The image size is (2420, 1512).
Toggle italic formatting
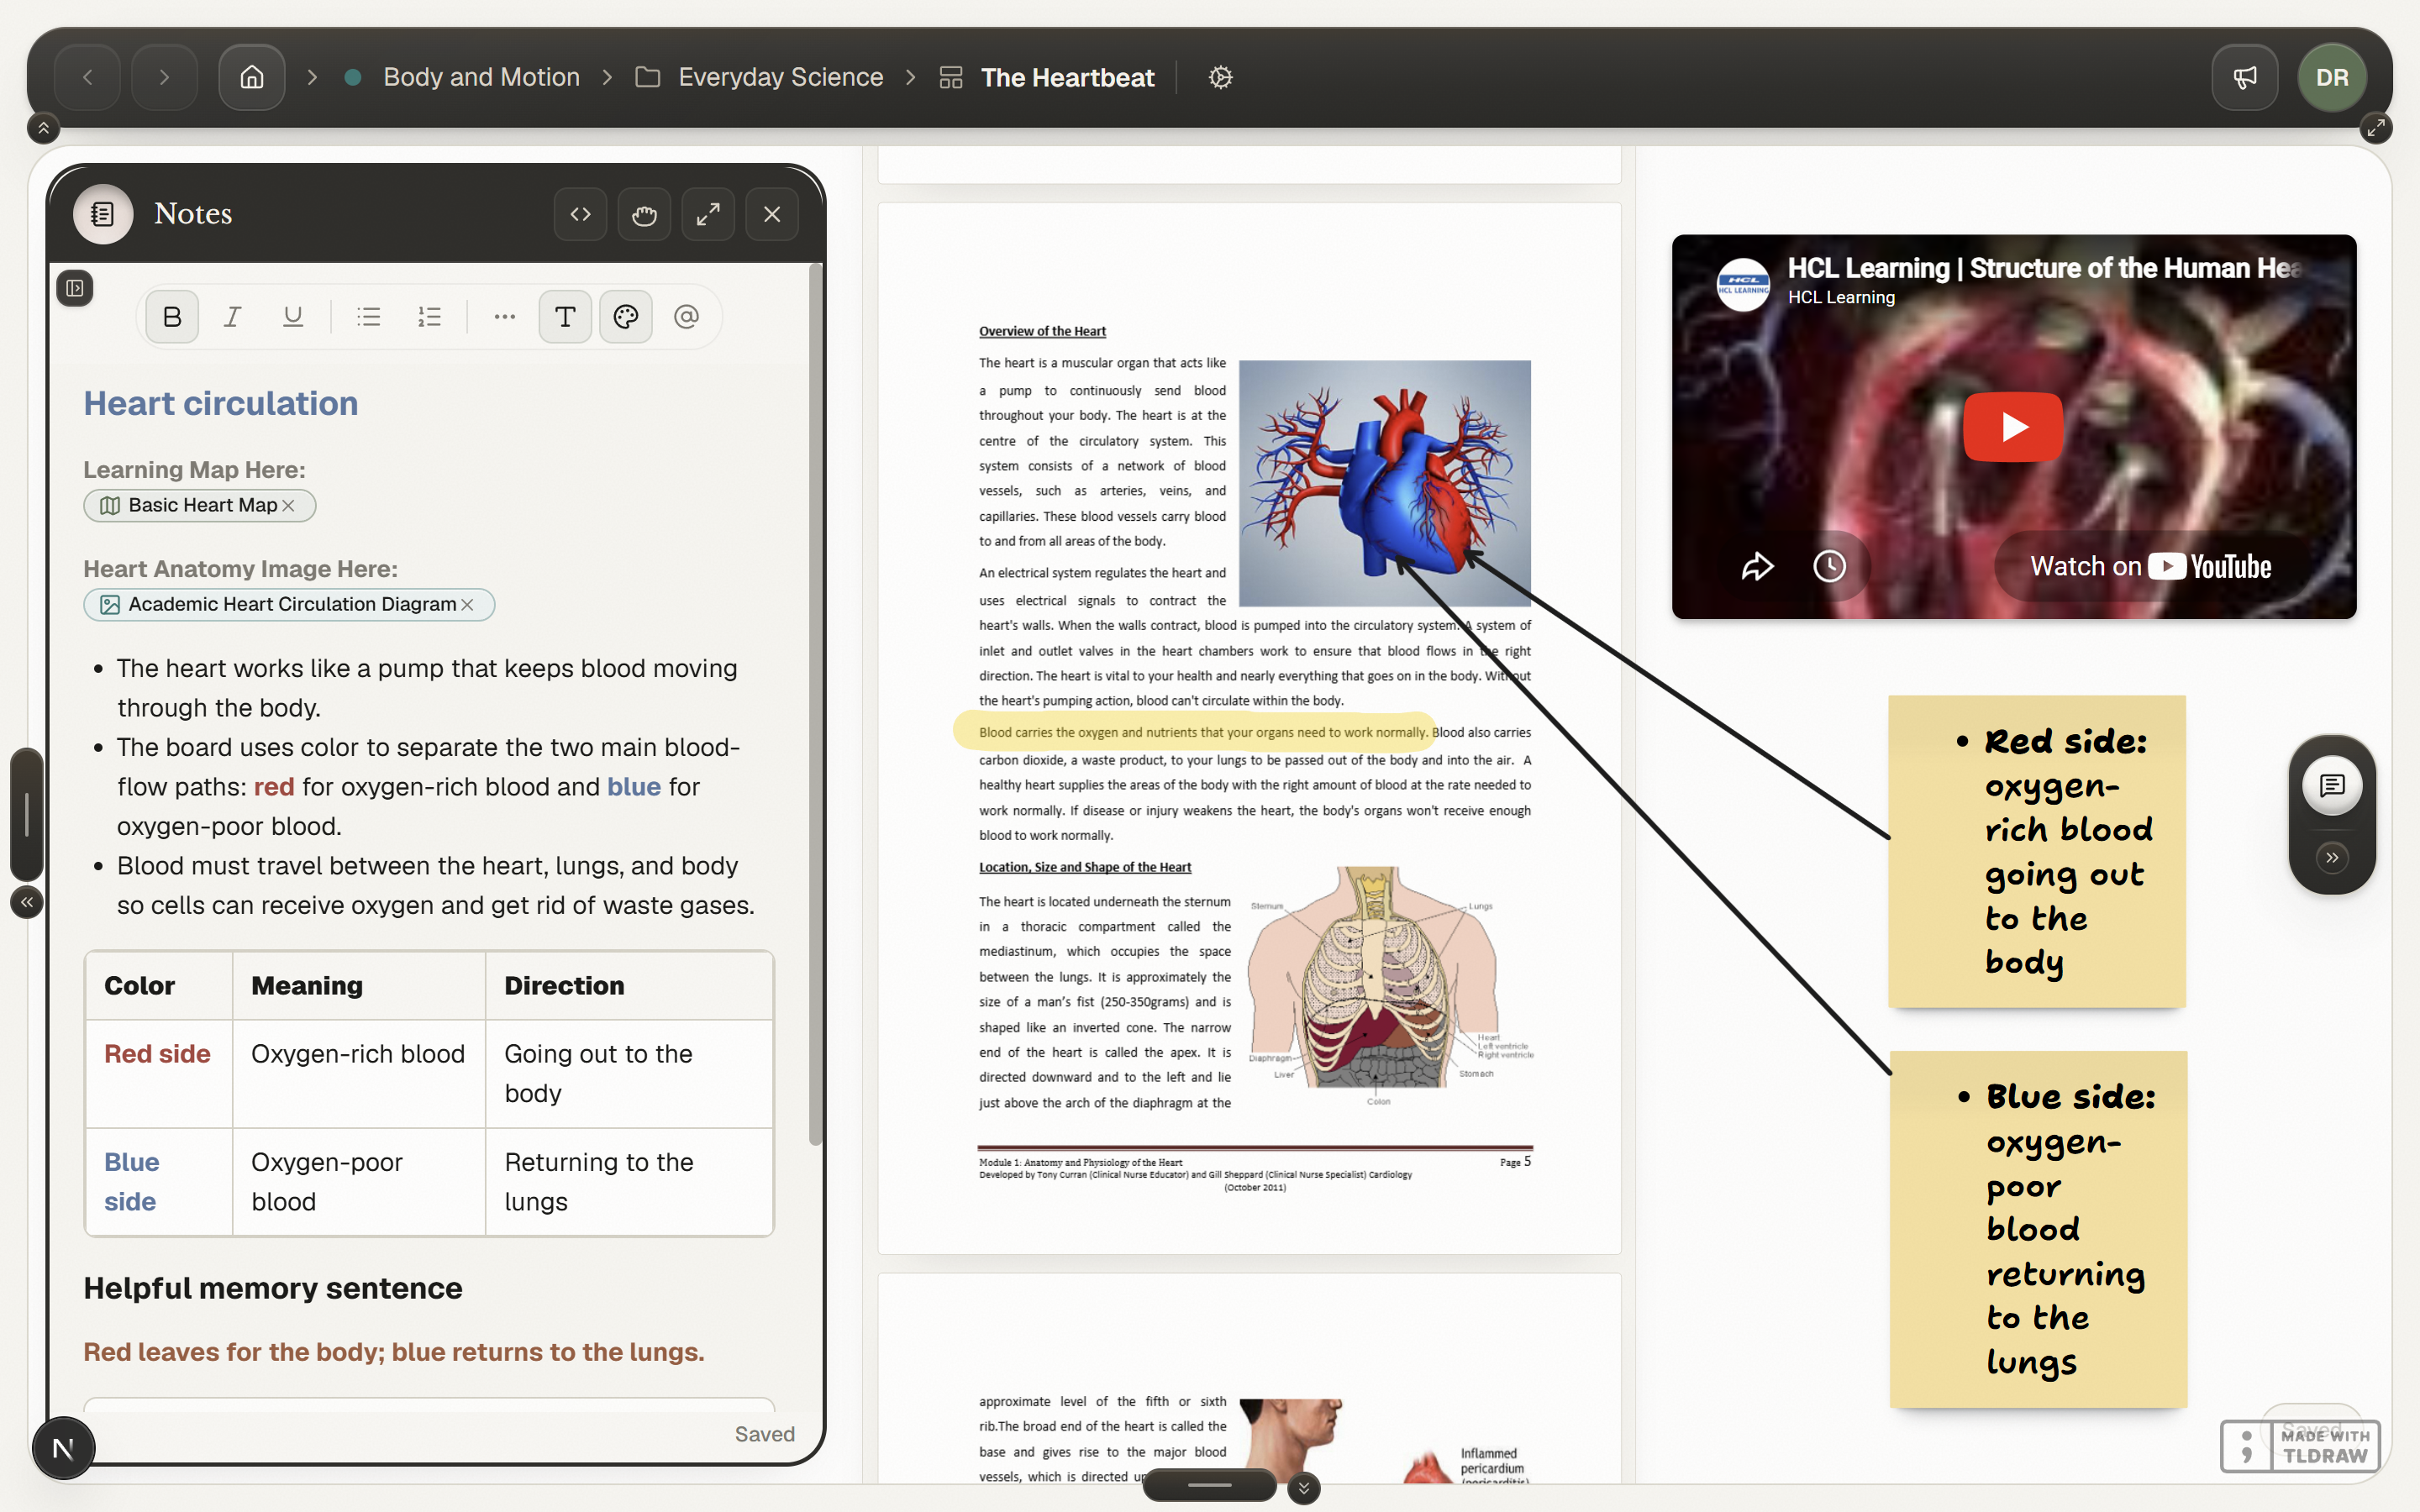pyautogui.click(x=232, y=317)
